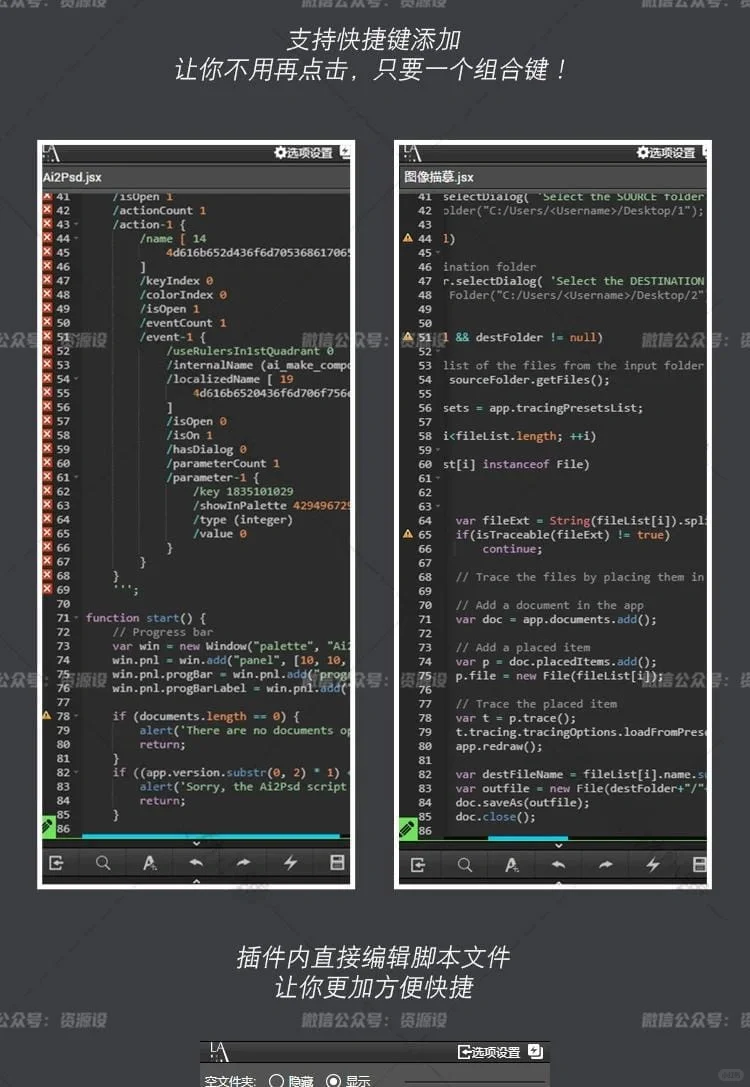Click warning icon at line 44 in 图像描摹.jsx

(x=408, y=238)
